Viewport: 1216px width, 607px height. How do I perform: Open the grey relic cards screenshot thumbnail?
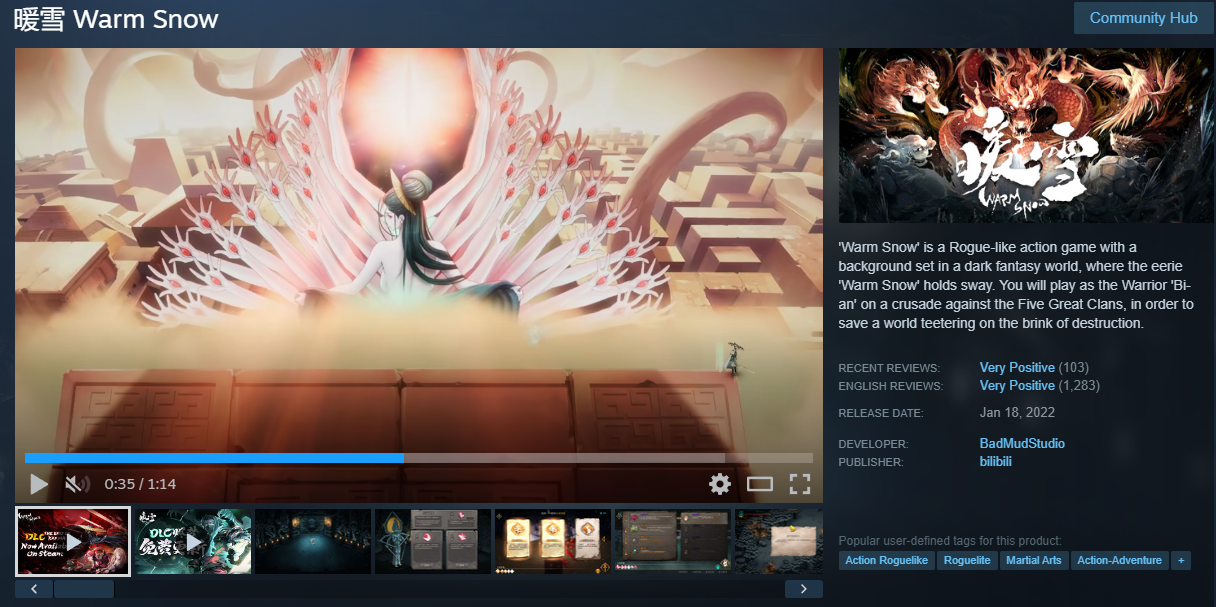[433, 541]
